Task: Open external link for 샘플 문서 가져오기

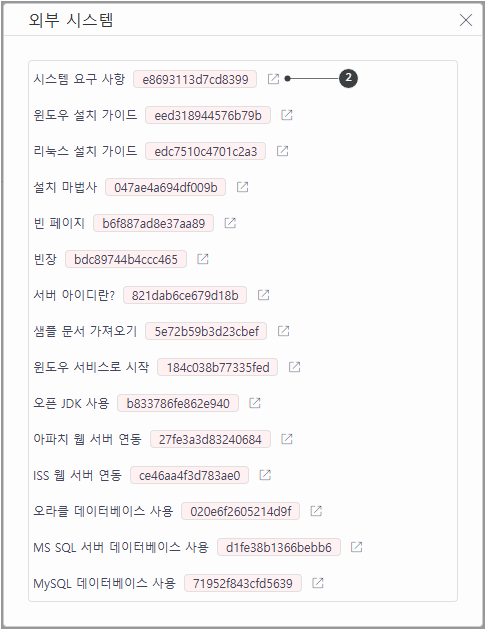Action: tap(284, 331)
